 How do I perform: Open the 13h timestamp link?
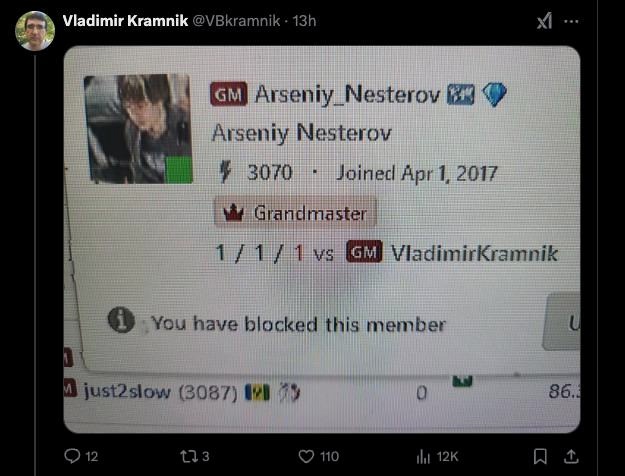[305, 20]
